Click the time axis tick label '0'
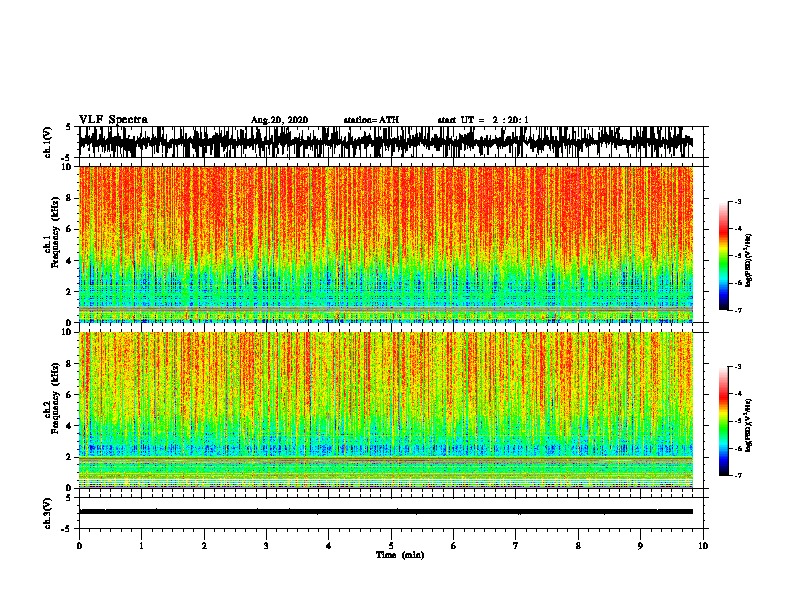The image size is (792, 612). [x=79, y=546]
